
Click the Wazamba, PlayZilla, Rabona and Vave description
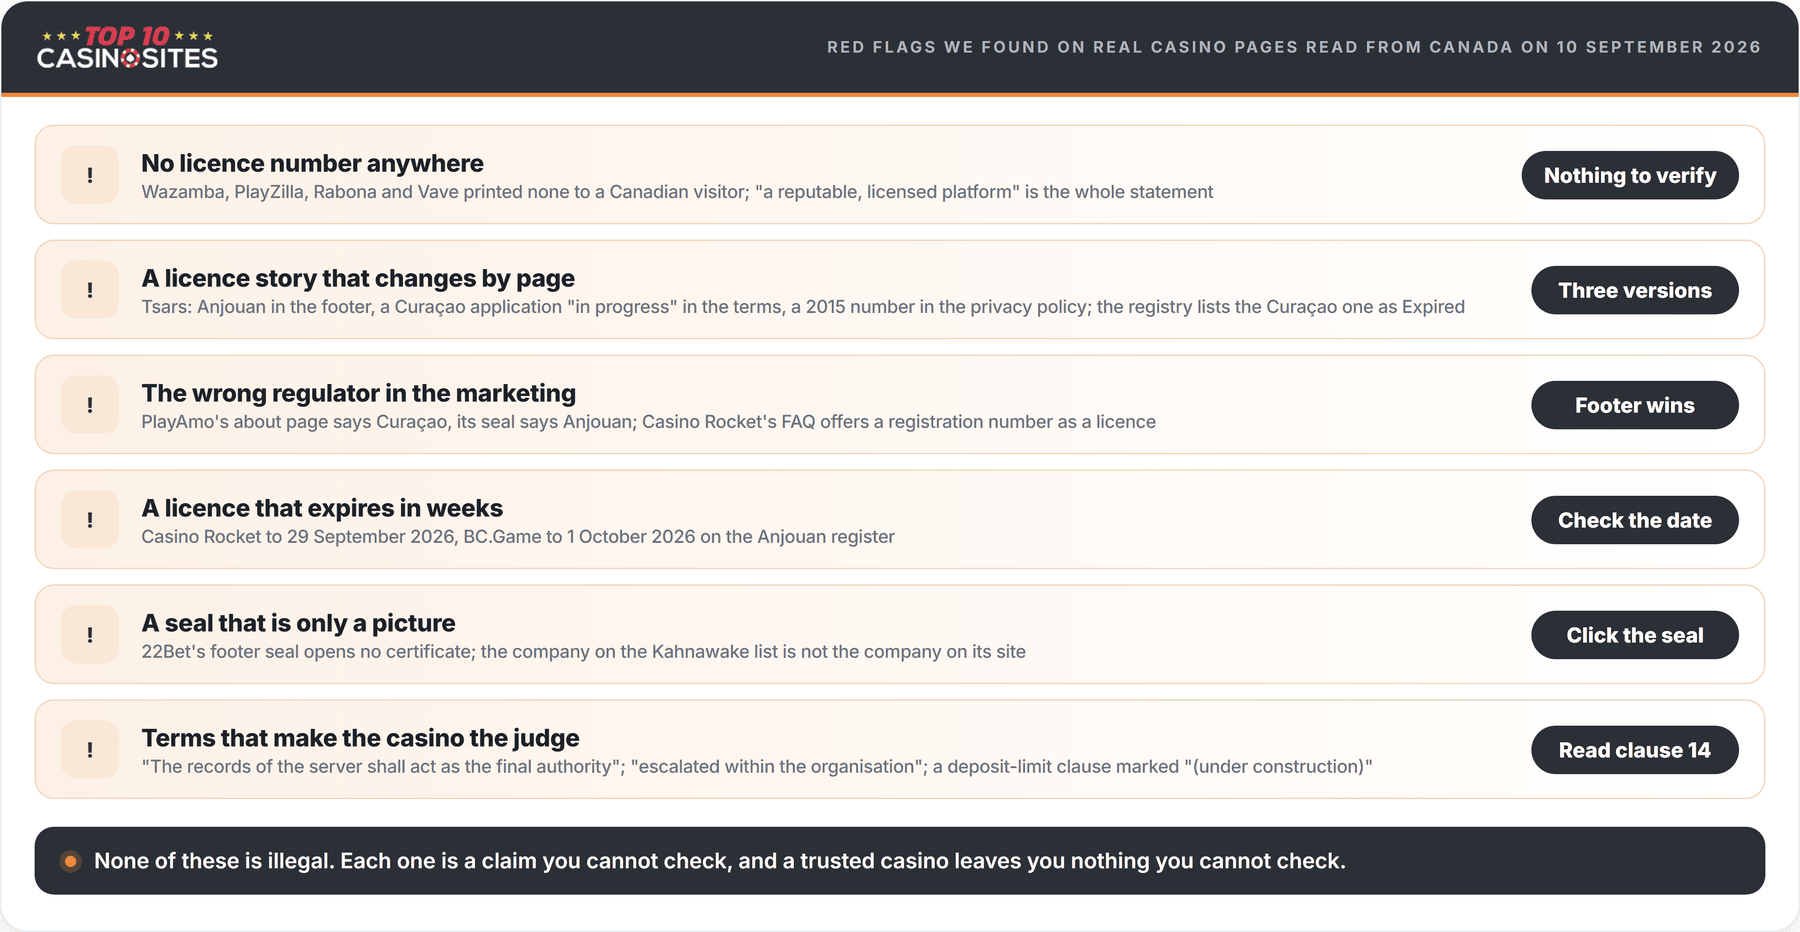677,192
